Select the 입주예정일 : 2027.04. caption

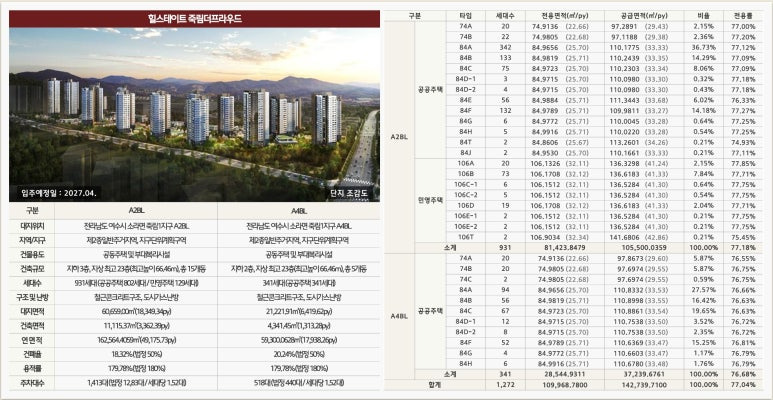pos(59,193)
